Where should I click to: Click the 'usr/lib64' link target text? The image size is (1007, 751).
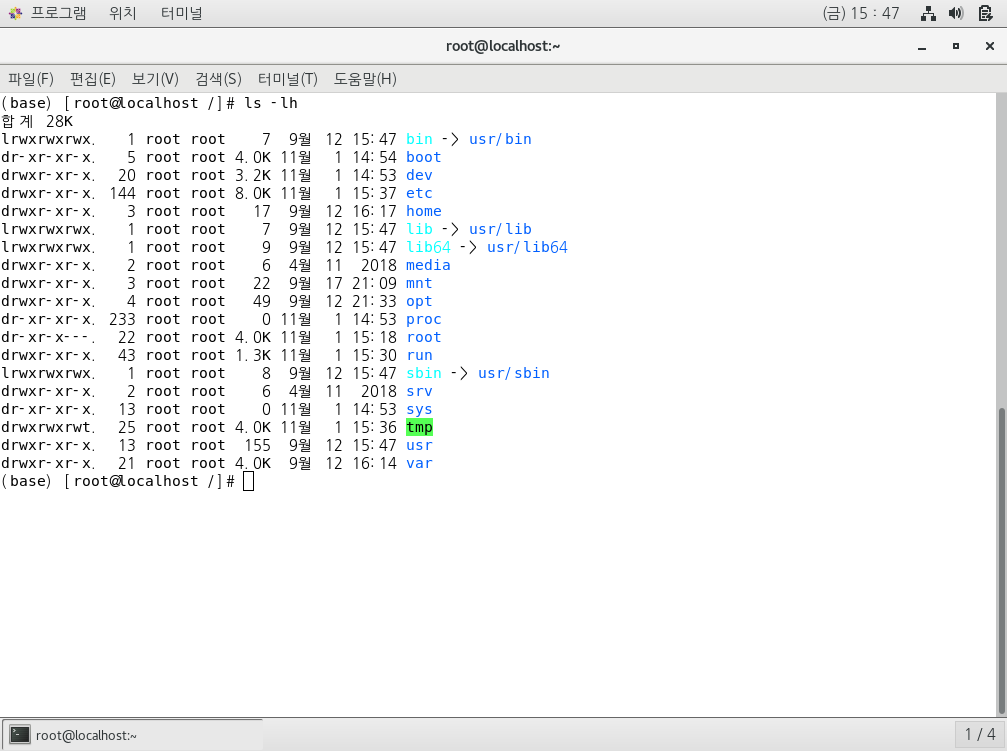pyautogui.click(x=527, y=247)
